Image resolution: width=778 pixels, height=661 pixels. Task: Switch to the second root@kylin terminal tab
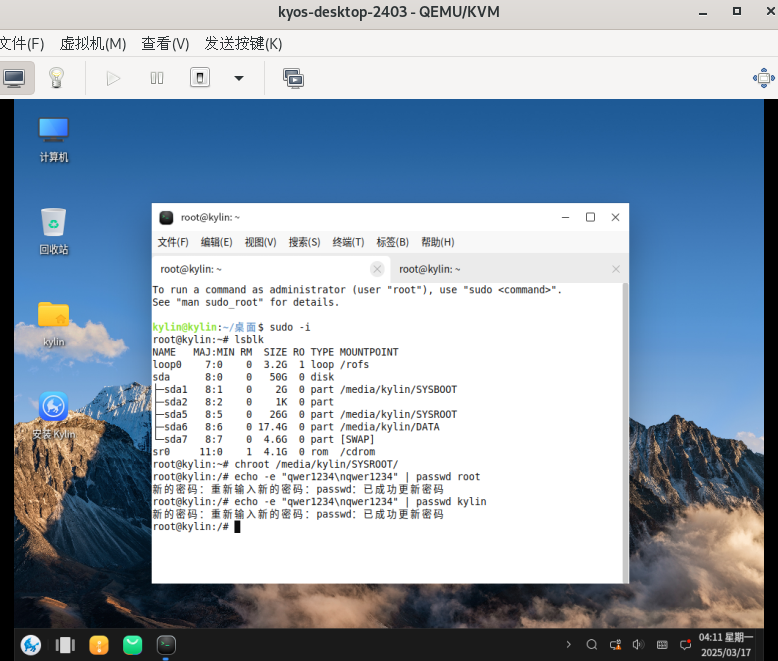point(509,269)
